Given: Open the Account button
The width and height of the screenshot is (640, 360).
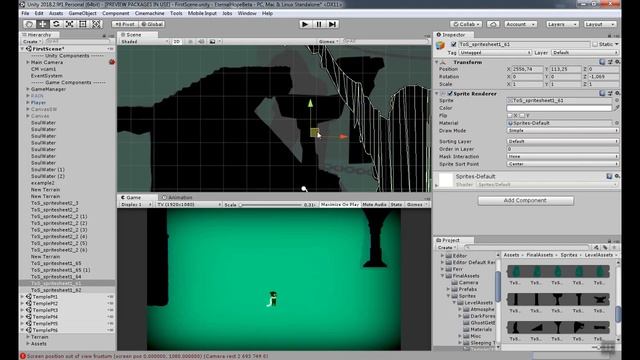Looking at the screenshot, I should click(x=520, y=24).
